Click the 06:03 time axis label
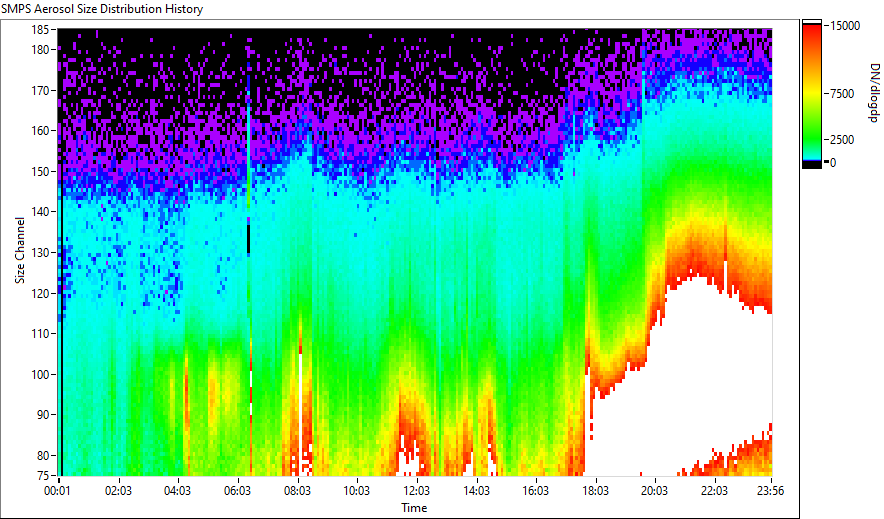Image resolution: width=884 pixels, height=519 pixels. pos(237,491)
